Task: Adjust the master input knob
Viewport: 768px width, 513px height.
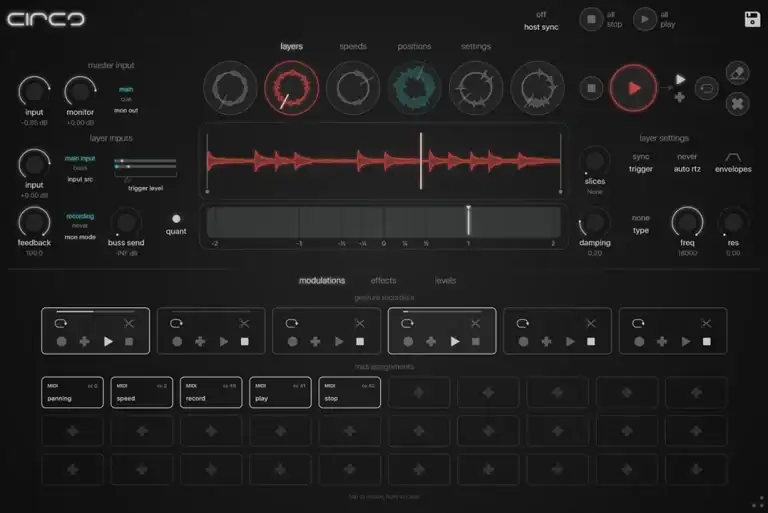Action: [x=34, y=92]
